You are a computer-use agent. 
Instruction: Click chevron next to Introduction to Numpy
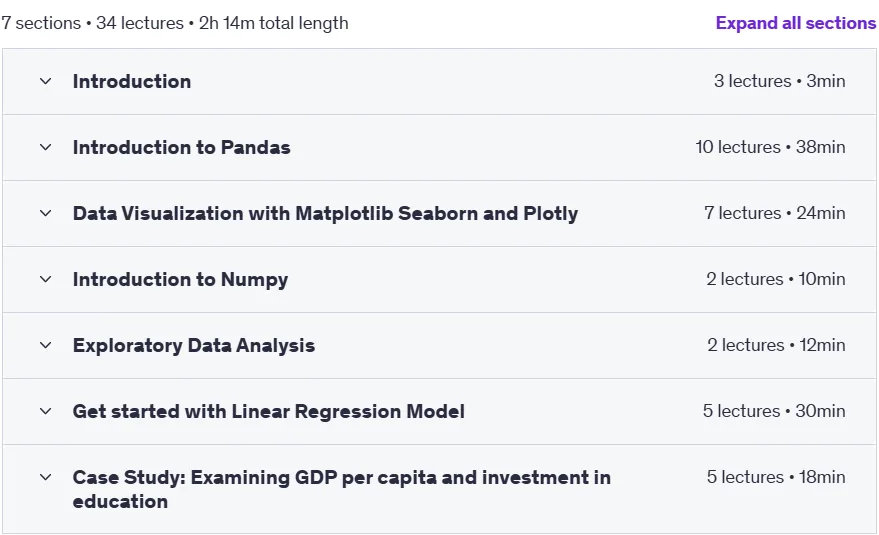point(45,279)
